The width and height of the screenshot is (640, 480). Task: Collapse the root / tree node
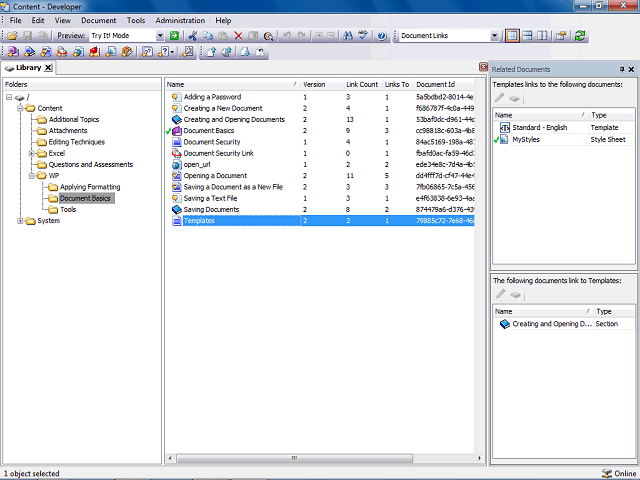coord(9,97)
